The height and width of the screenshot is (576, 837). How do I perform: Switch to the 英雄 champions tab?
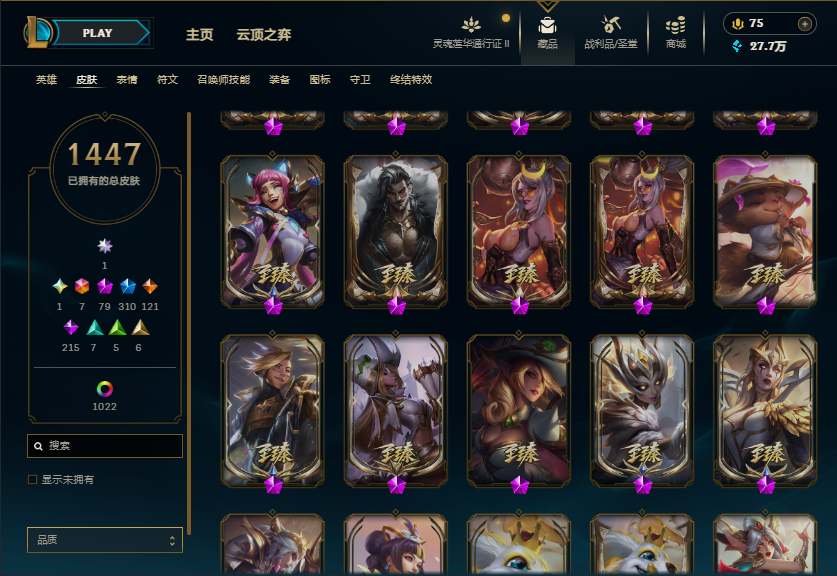46,80
